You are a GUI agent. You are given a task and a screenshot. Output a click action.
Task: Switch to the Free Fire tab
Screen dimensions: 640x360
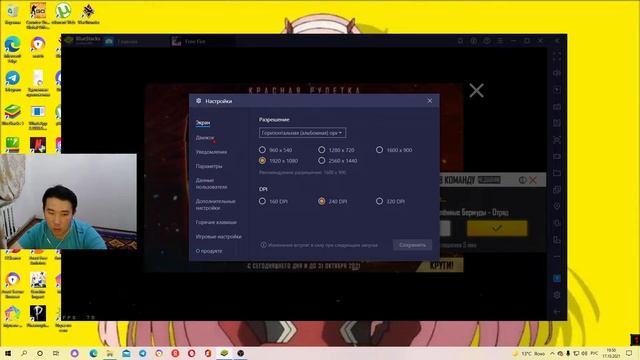tap(202, 41)
